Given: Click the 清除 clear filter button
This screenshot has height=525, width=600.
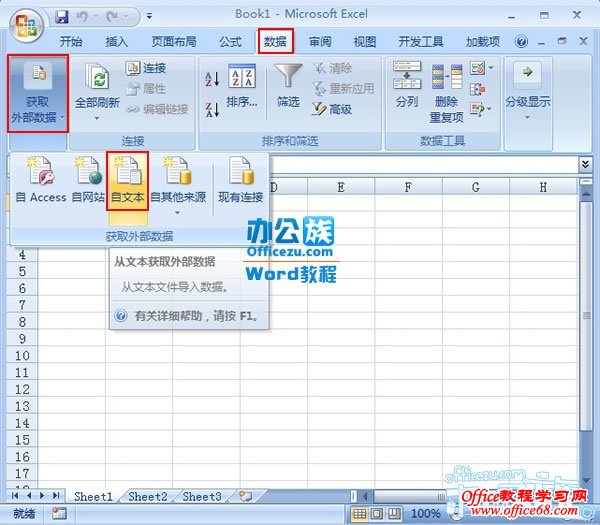Looking at the screenshot, I should click(x=332, y=68).
